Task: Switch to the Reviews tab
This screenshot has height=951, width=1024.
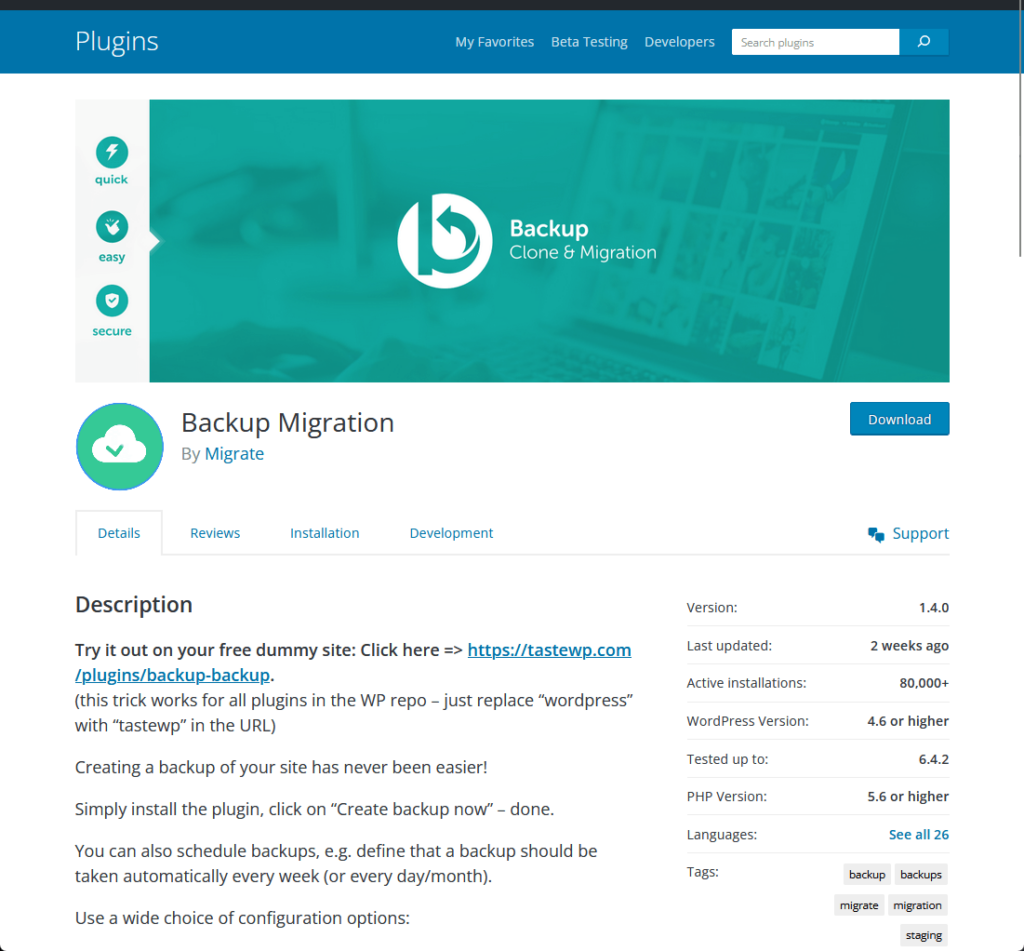Action: (215, 533)
